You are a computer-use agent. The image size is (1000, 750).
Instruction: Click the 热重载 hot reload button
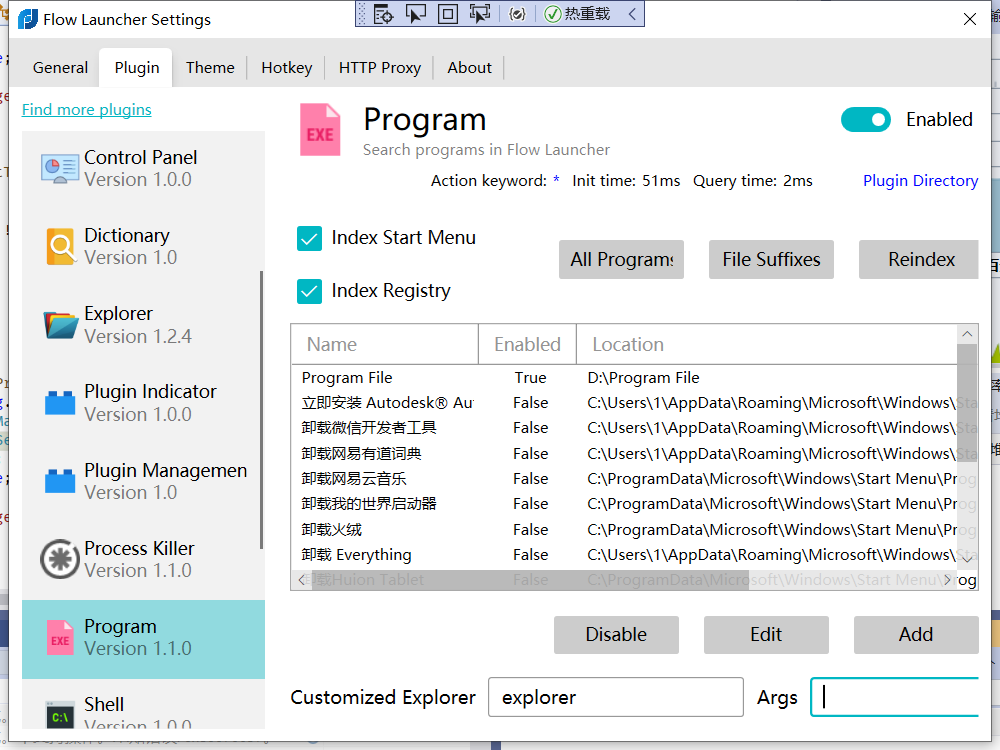[x=578, y=14]
